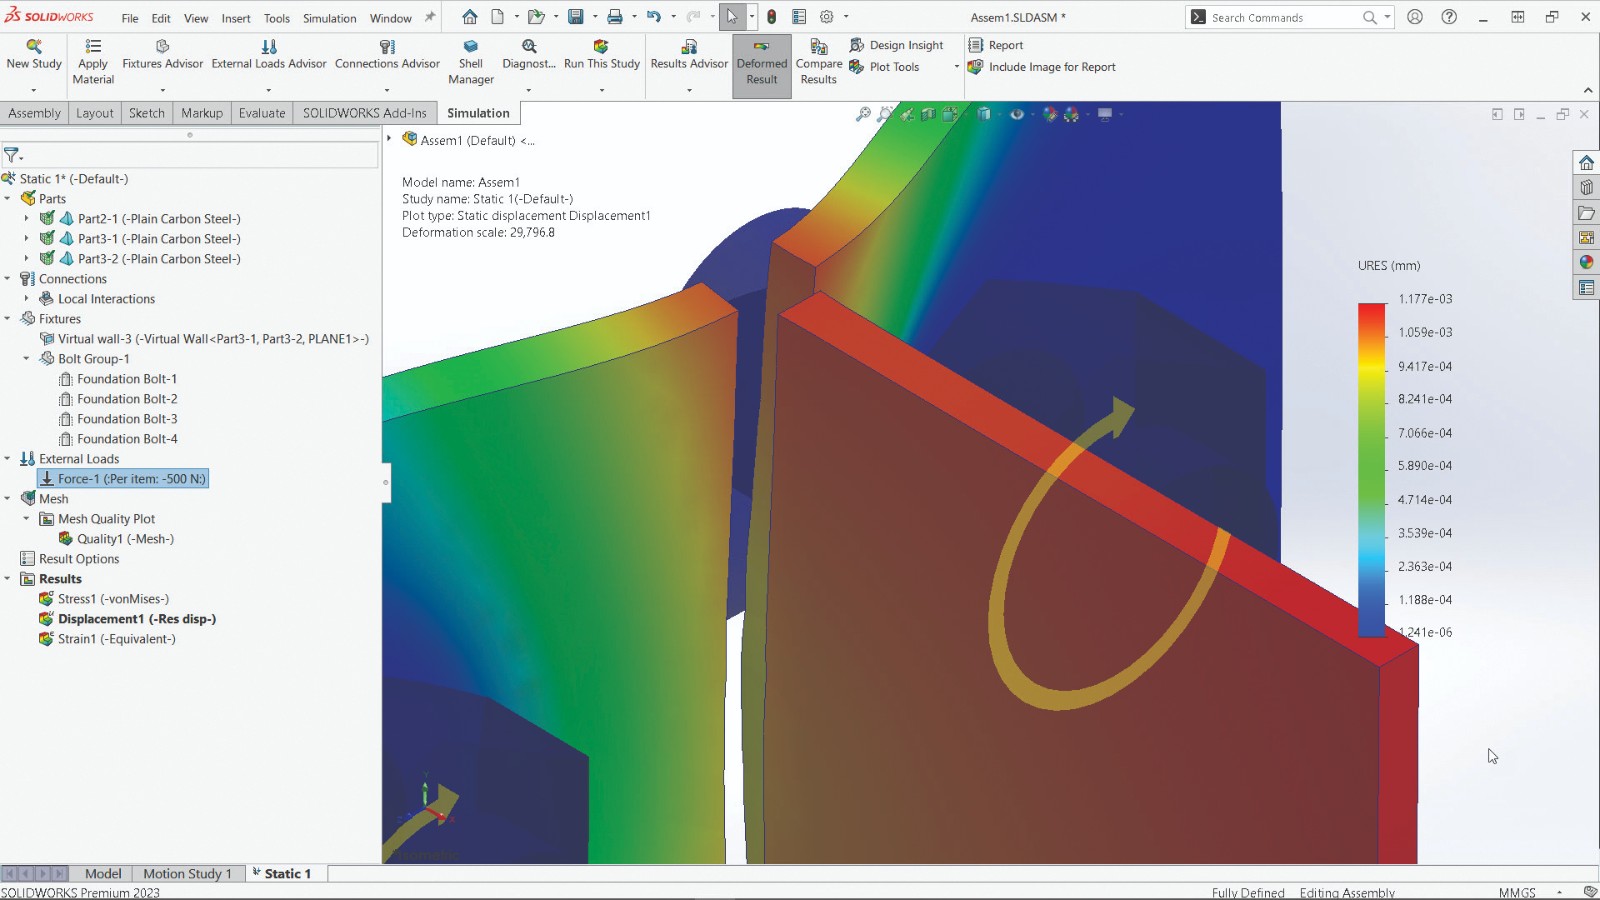Viewport: 1600px width, 900px height.
Task: Expand the Local Interactions node
Action: pos(27,299)
